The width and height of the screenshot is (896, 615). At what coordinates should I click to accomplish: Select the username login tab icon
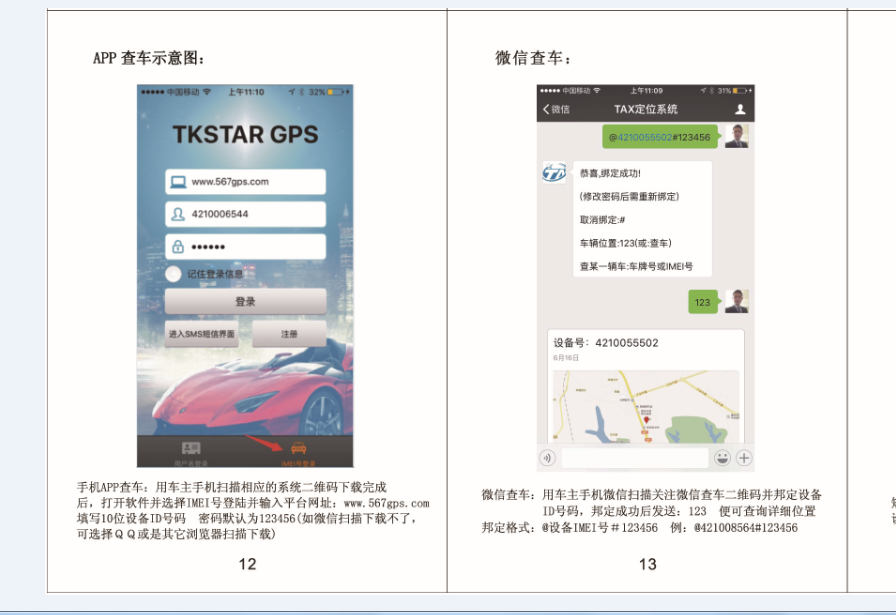coord(191,448)
